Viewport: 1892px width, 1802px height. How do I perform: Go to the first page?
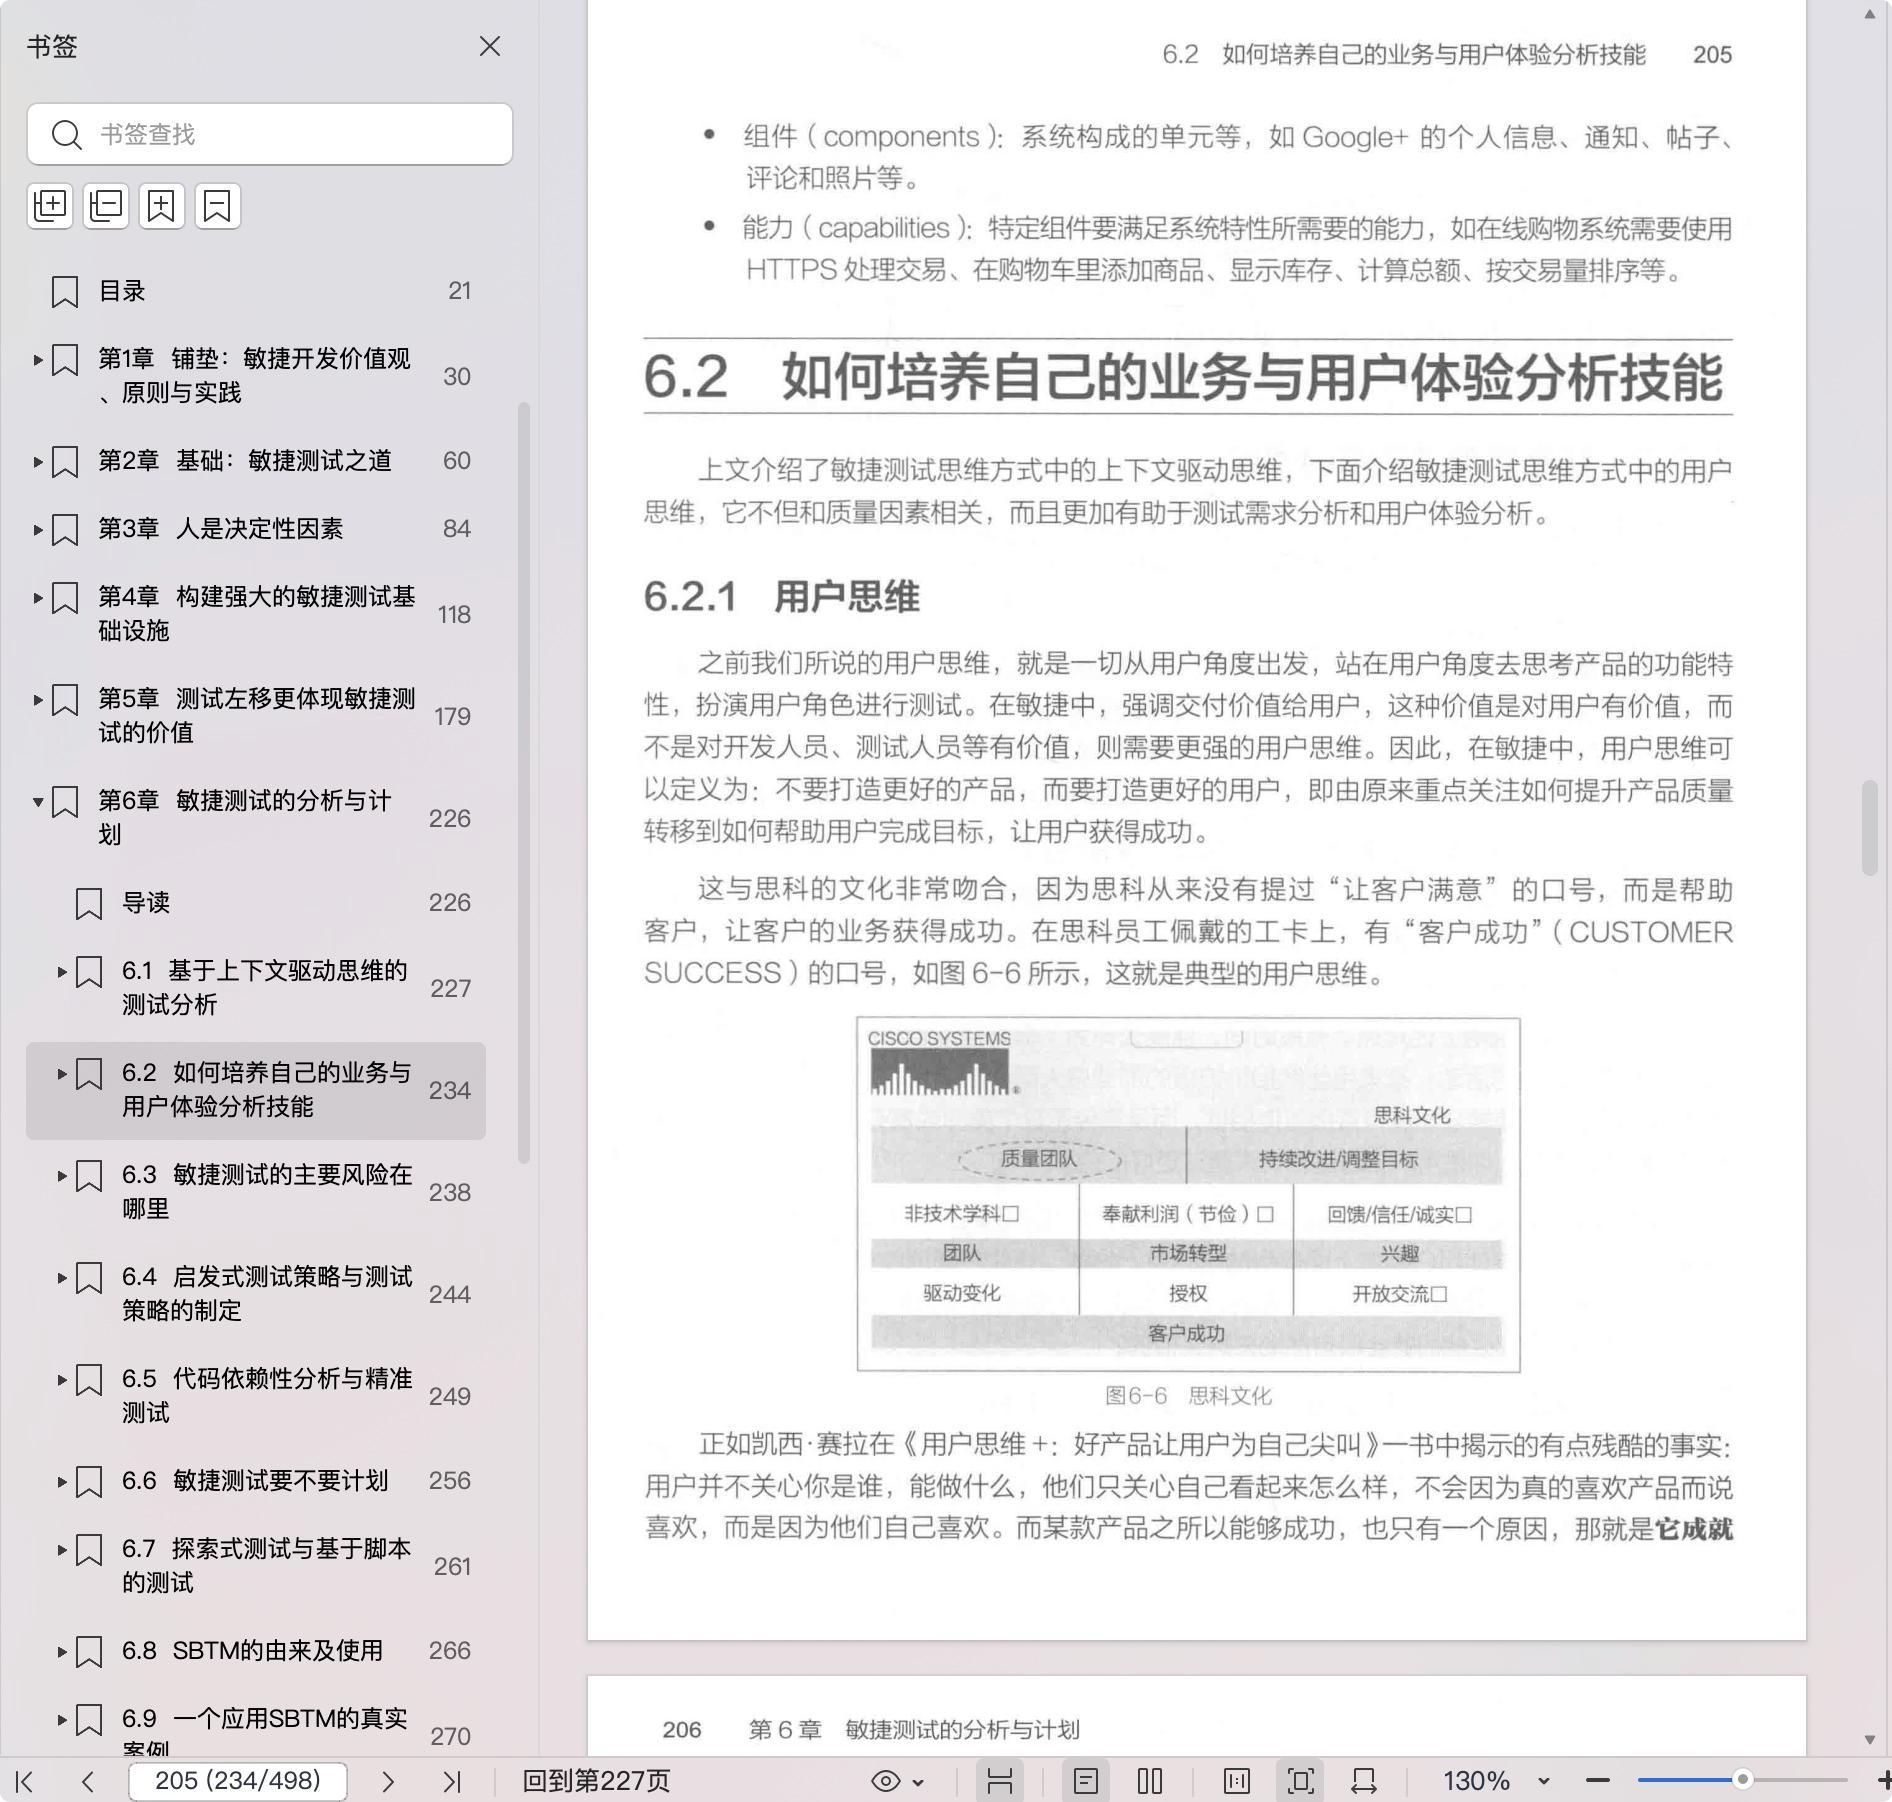click(25, 1781)
